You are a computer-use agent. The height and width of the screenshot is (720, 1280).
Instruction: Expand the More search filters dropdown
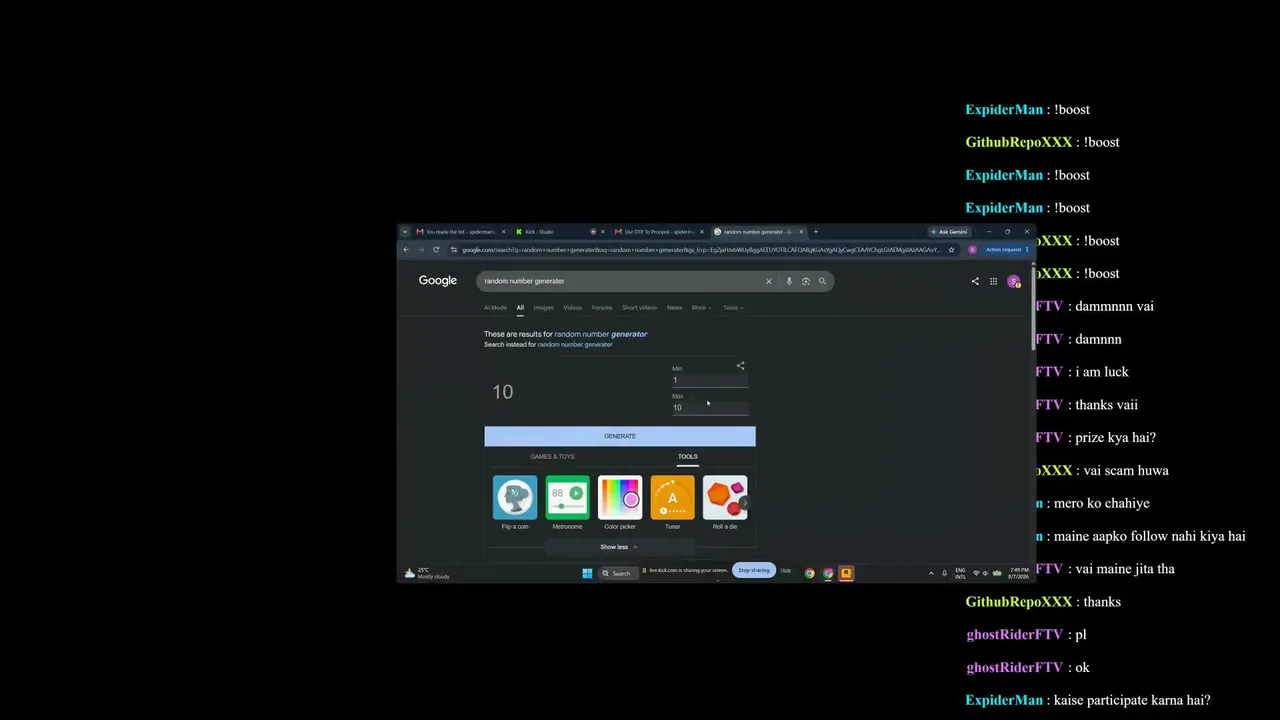click(x=702, y=308)
